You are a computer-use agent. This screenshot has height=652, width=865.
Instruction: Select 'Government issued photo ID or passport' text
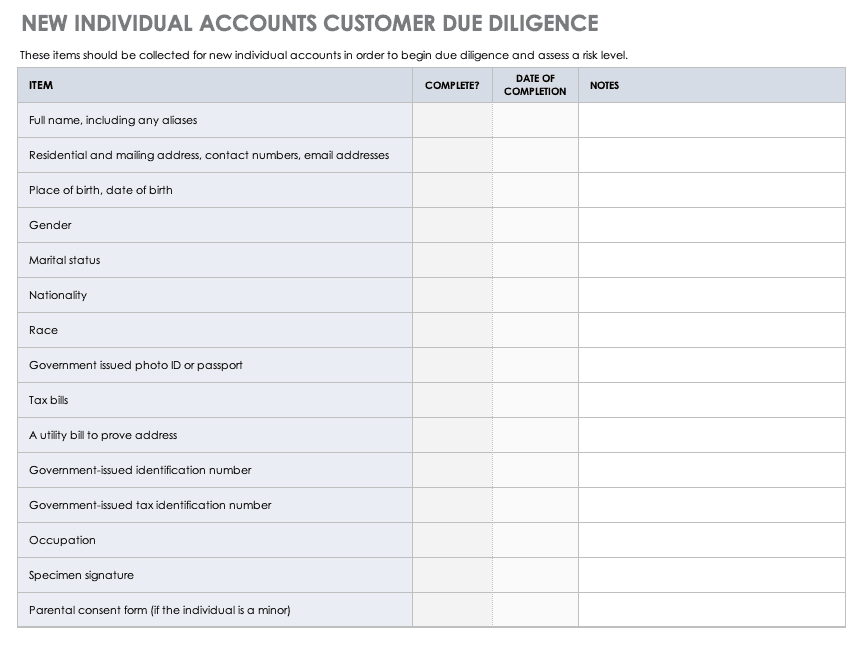(x=136, y=365)
